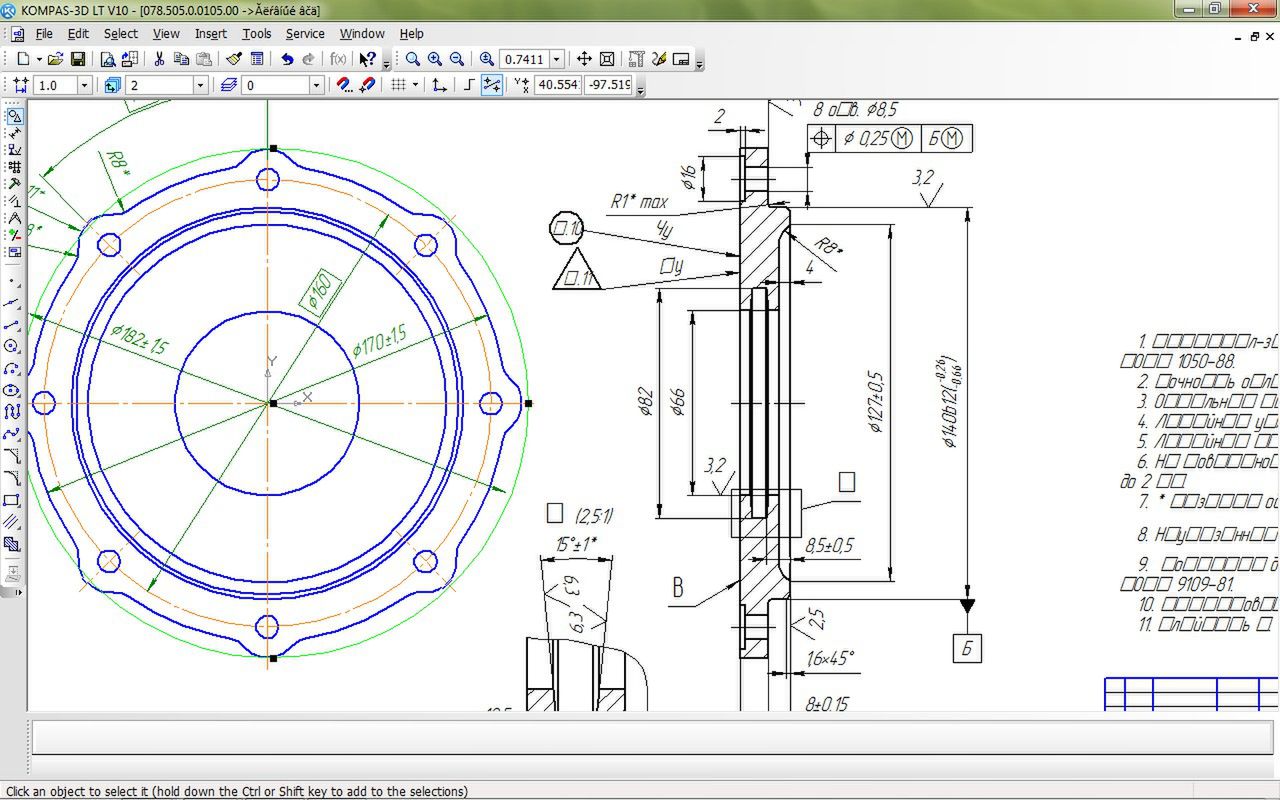Switch to the Geometry panel on left toolbar
1280x800 pixels.
tap(14, 116)
